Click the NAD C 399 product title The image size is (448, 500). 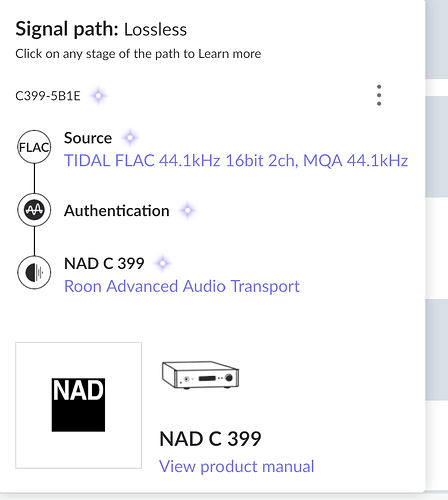210,439
